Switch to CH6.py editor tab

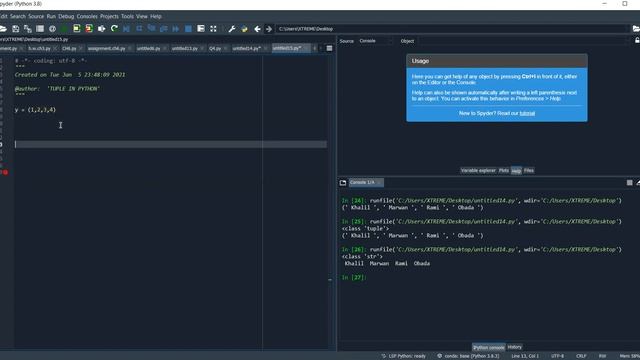69,48
